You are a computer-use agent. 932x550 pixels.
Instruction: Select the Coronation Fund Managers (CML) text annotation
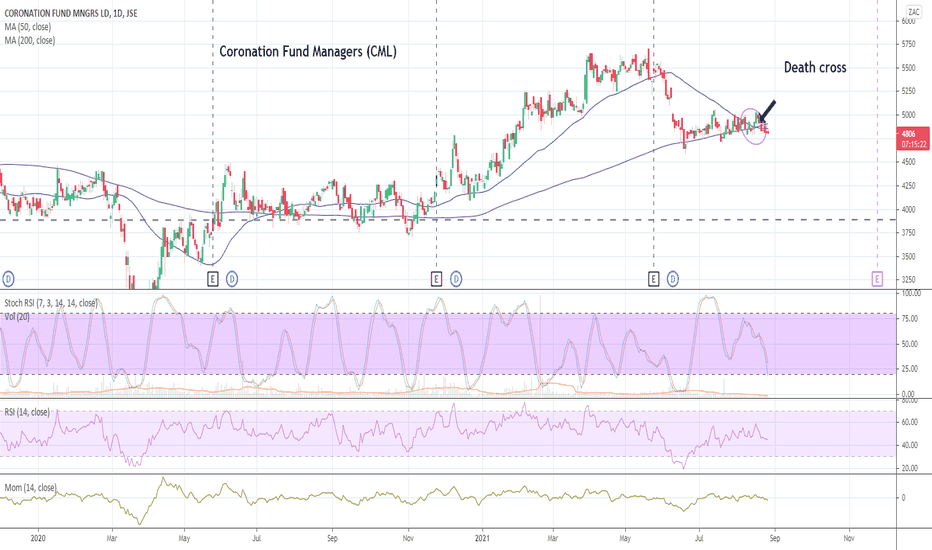(x=308, y=52)
